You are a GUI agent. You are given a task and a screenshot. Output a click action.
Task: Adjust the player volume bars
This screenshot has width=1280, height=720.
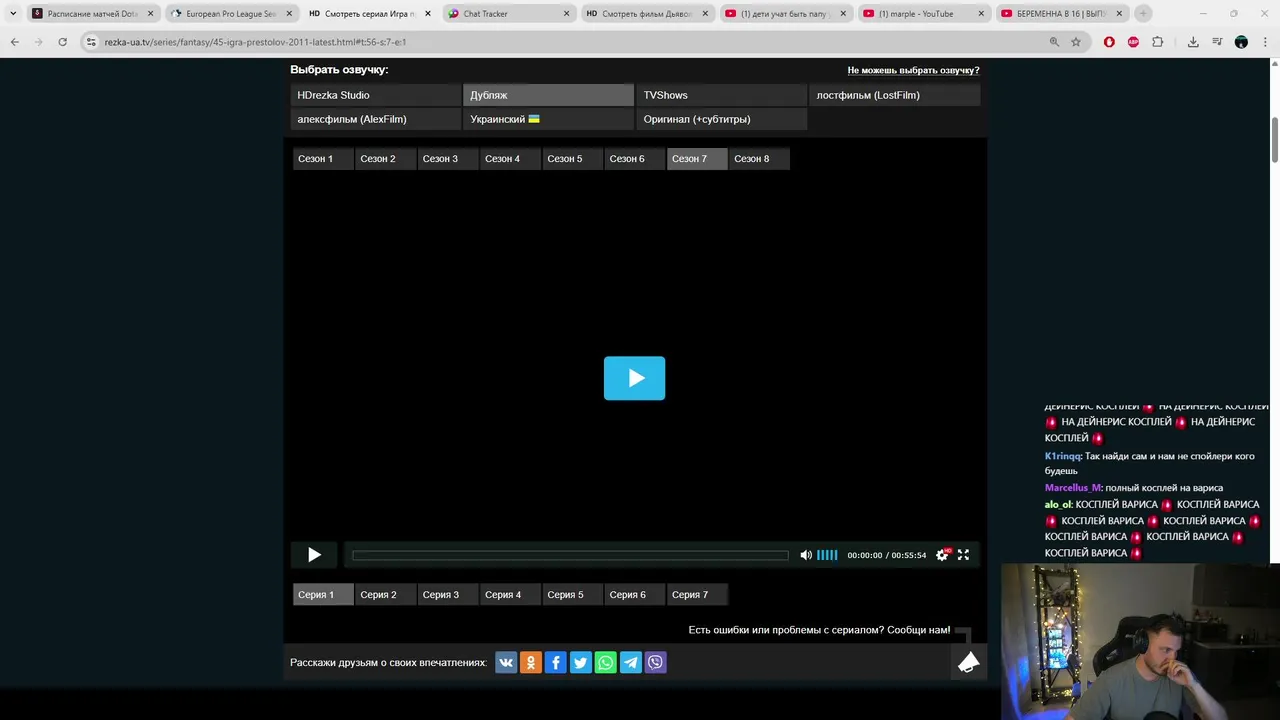pyautogui.click(x=827, y=555)
